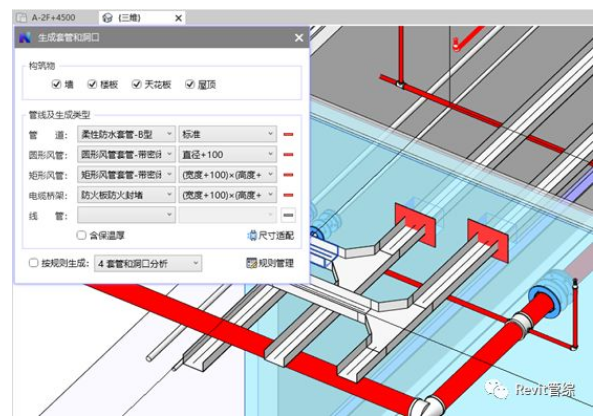The width and height of the screenshot is (603, 419).
Task: Click the 3D view cube icon on the (三维) tab
Action: coord(108,18)
